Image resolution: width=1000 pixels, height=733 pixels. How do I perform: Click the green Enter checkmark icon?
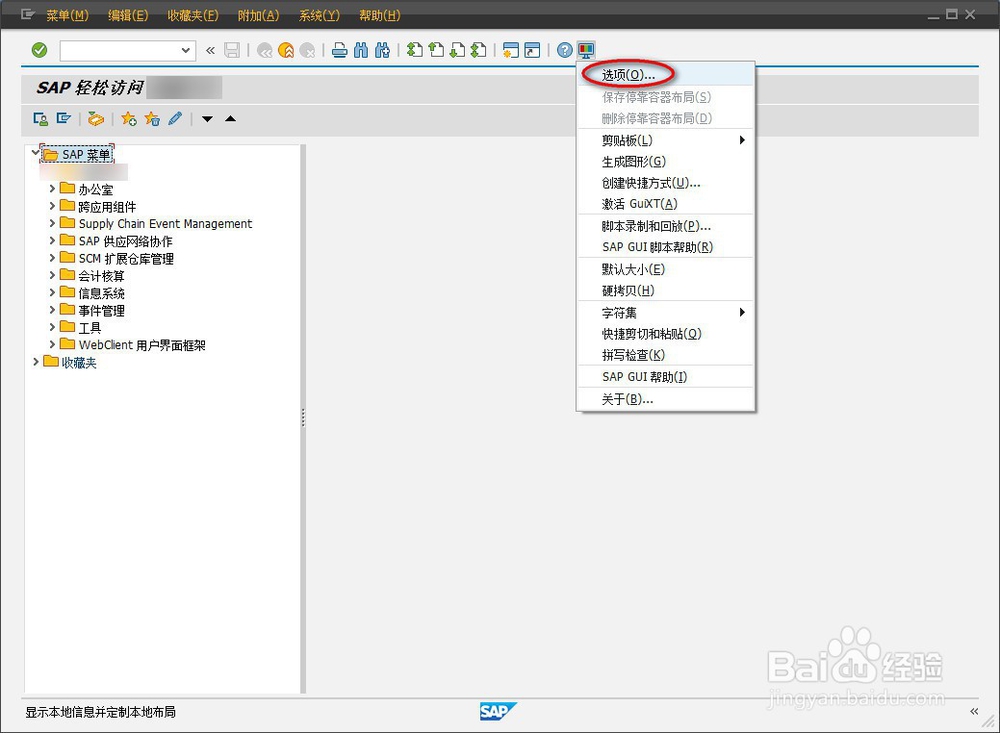click(40, 50)
